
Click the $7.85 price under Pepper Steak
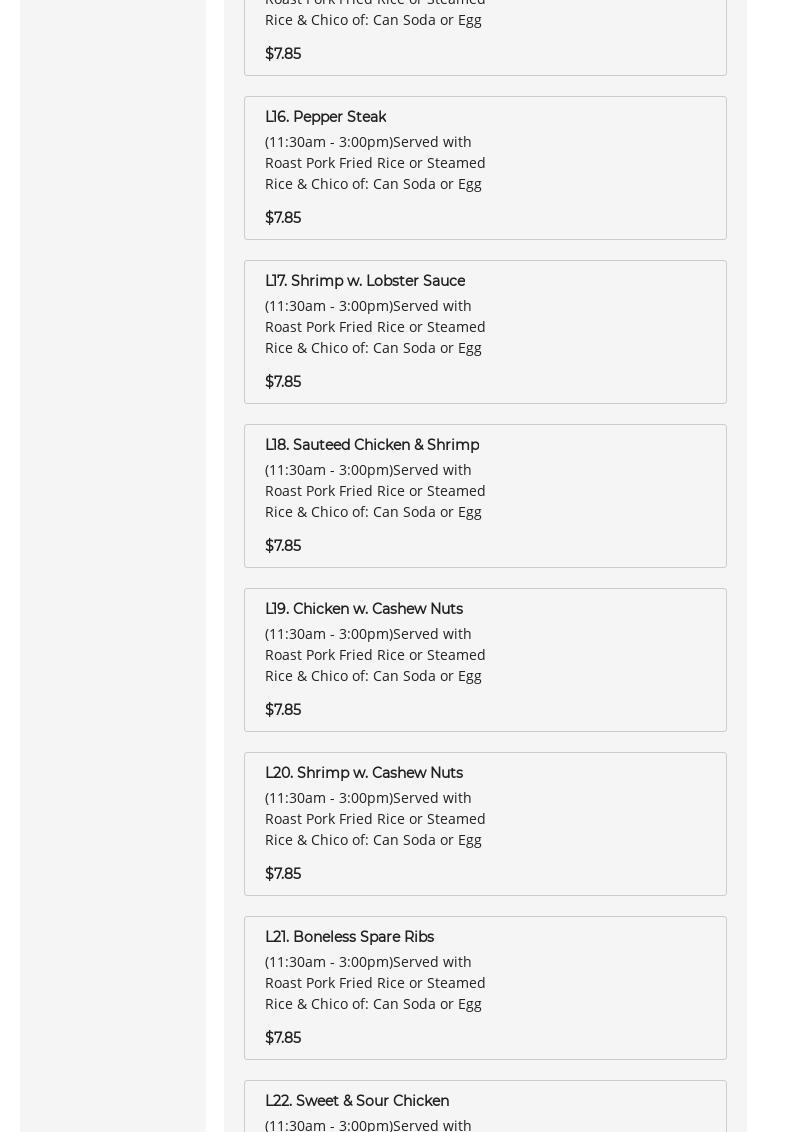(x=283, y=218)
